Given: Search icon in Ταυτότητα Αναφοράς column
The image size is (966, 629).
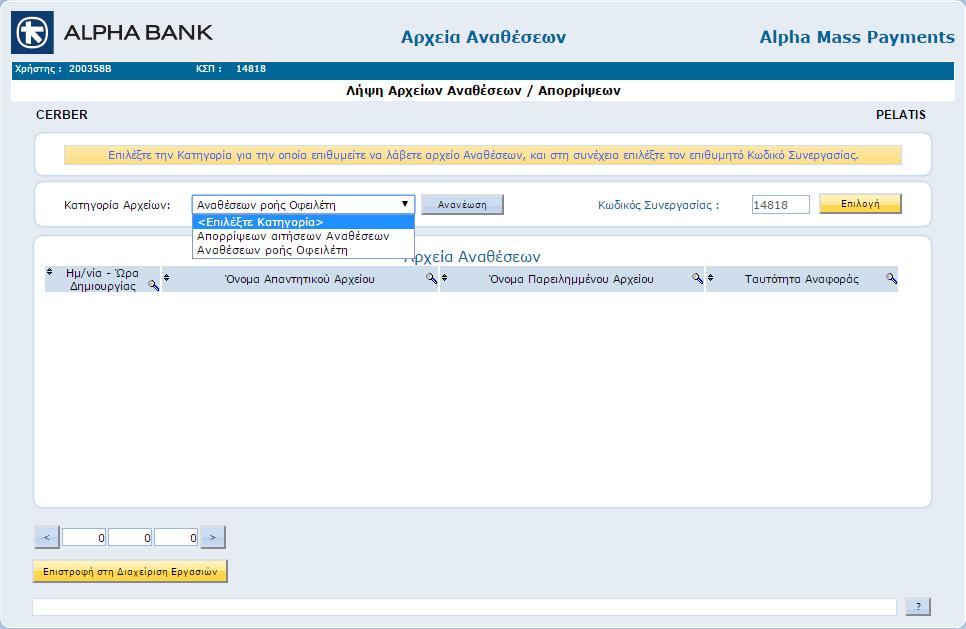Looking at the screenshot, I should (x=891, y=278).
